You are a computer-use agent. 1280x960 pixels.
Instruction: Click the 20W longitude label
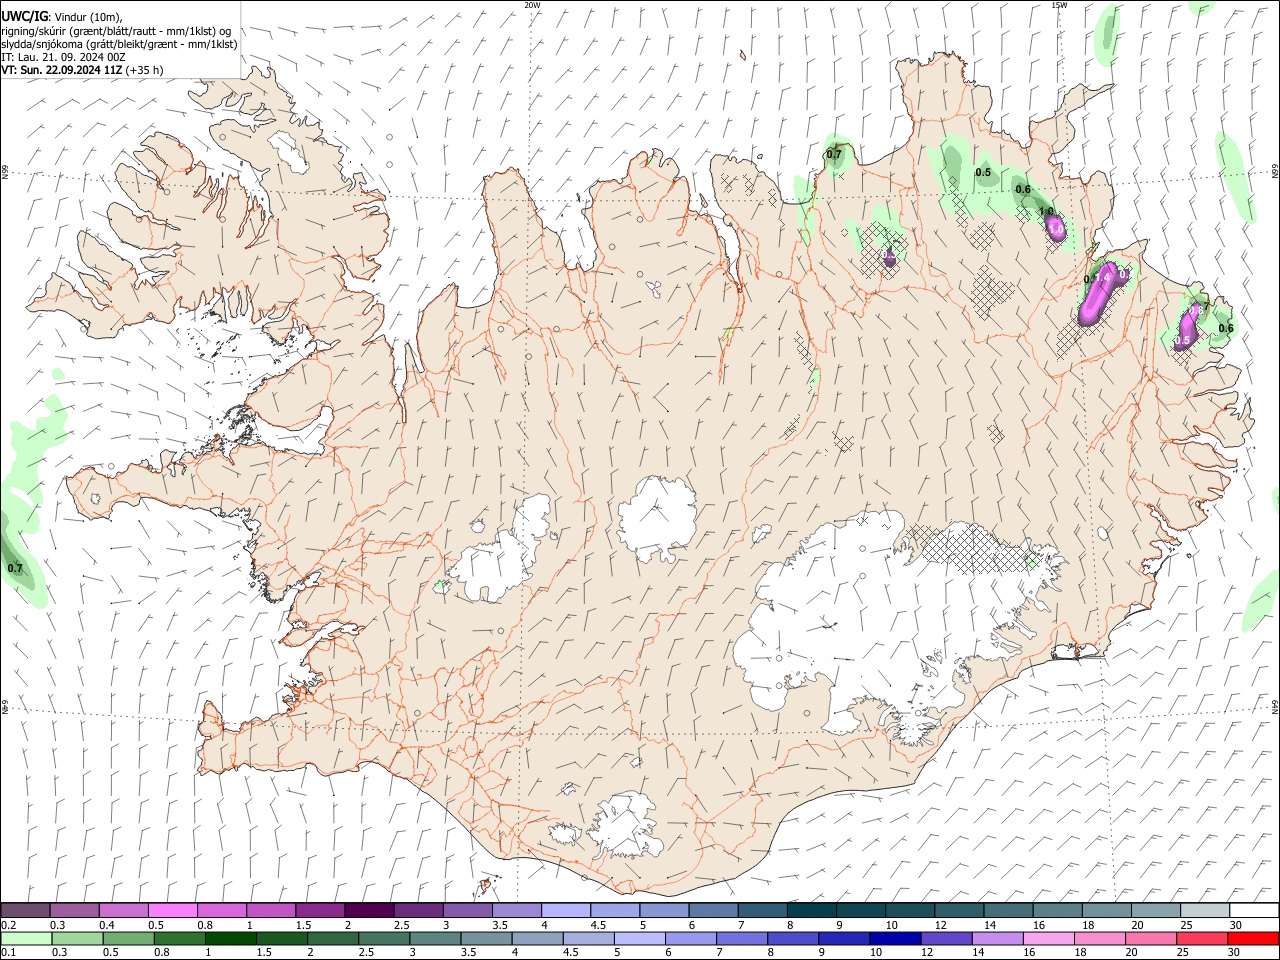[x=532, y=5]
